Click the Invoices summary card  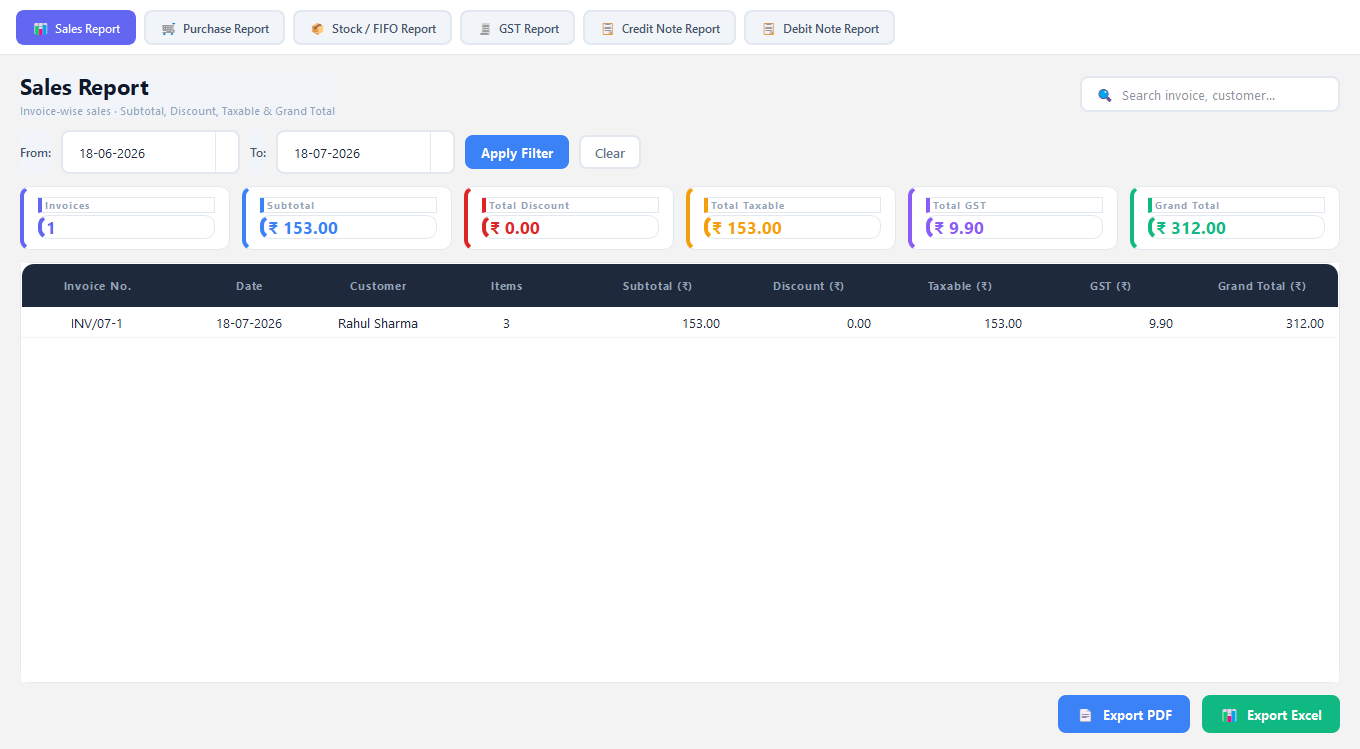125,218
